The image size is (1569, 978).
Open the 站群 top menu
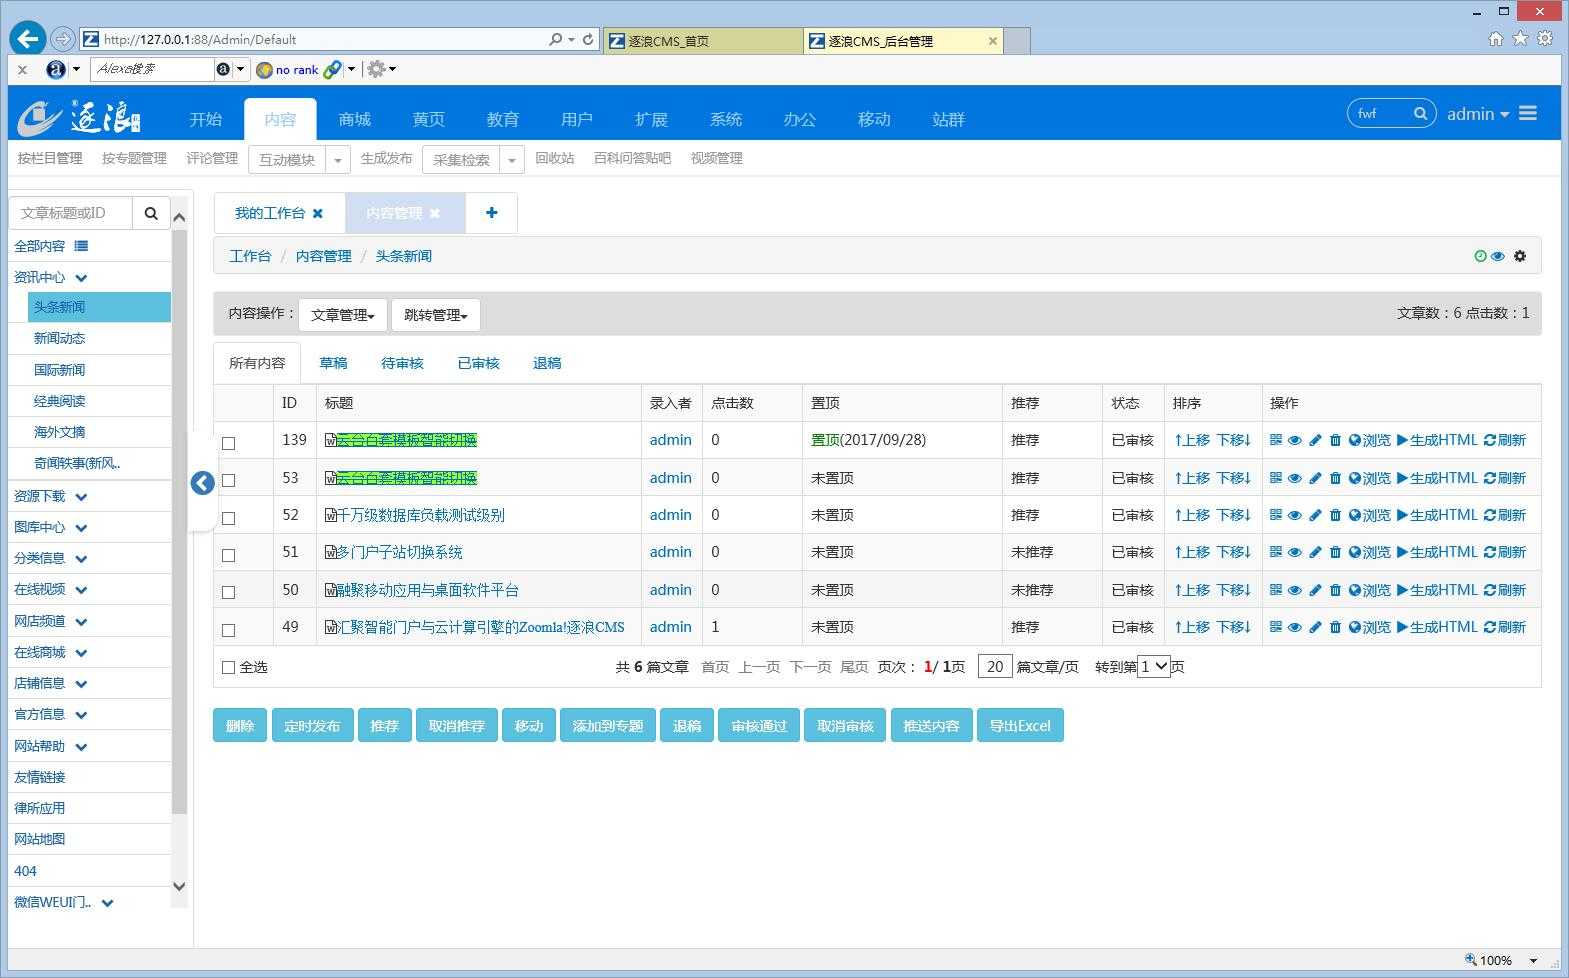pos(948,119)
